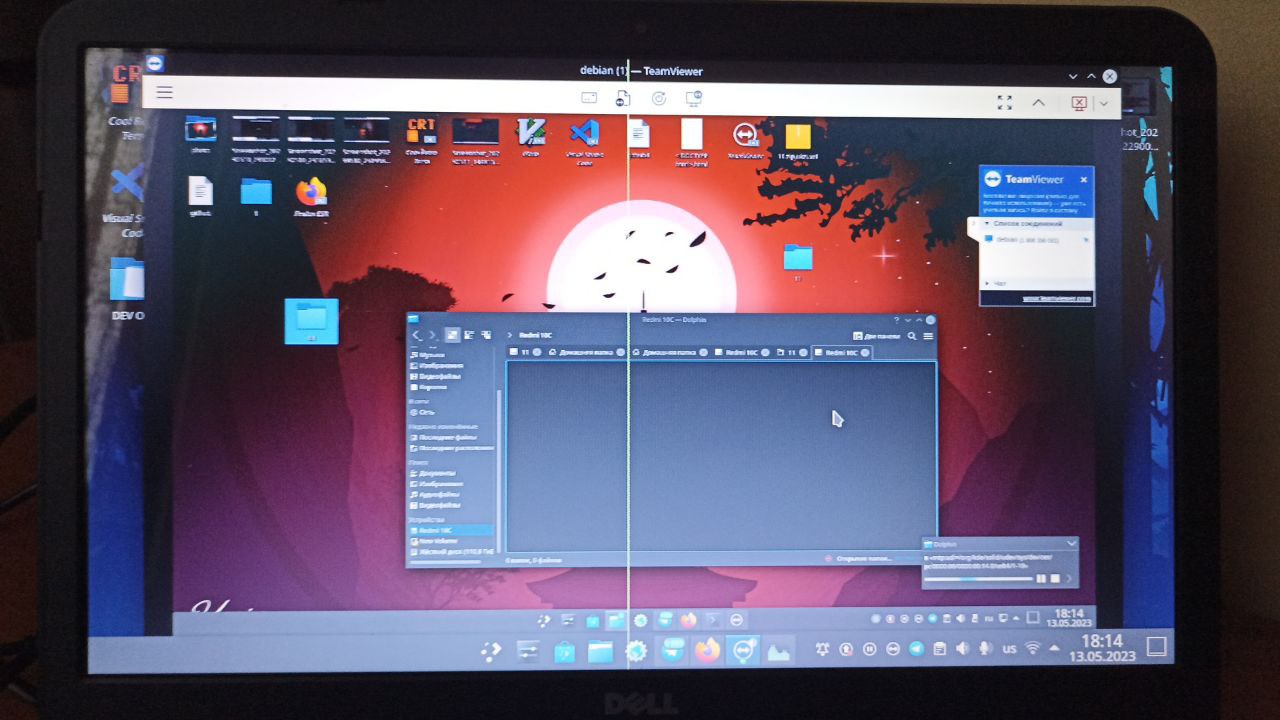
Task: Expand hidden icons arrow in the local tray
Action: click(x=1054, y=649)
